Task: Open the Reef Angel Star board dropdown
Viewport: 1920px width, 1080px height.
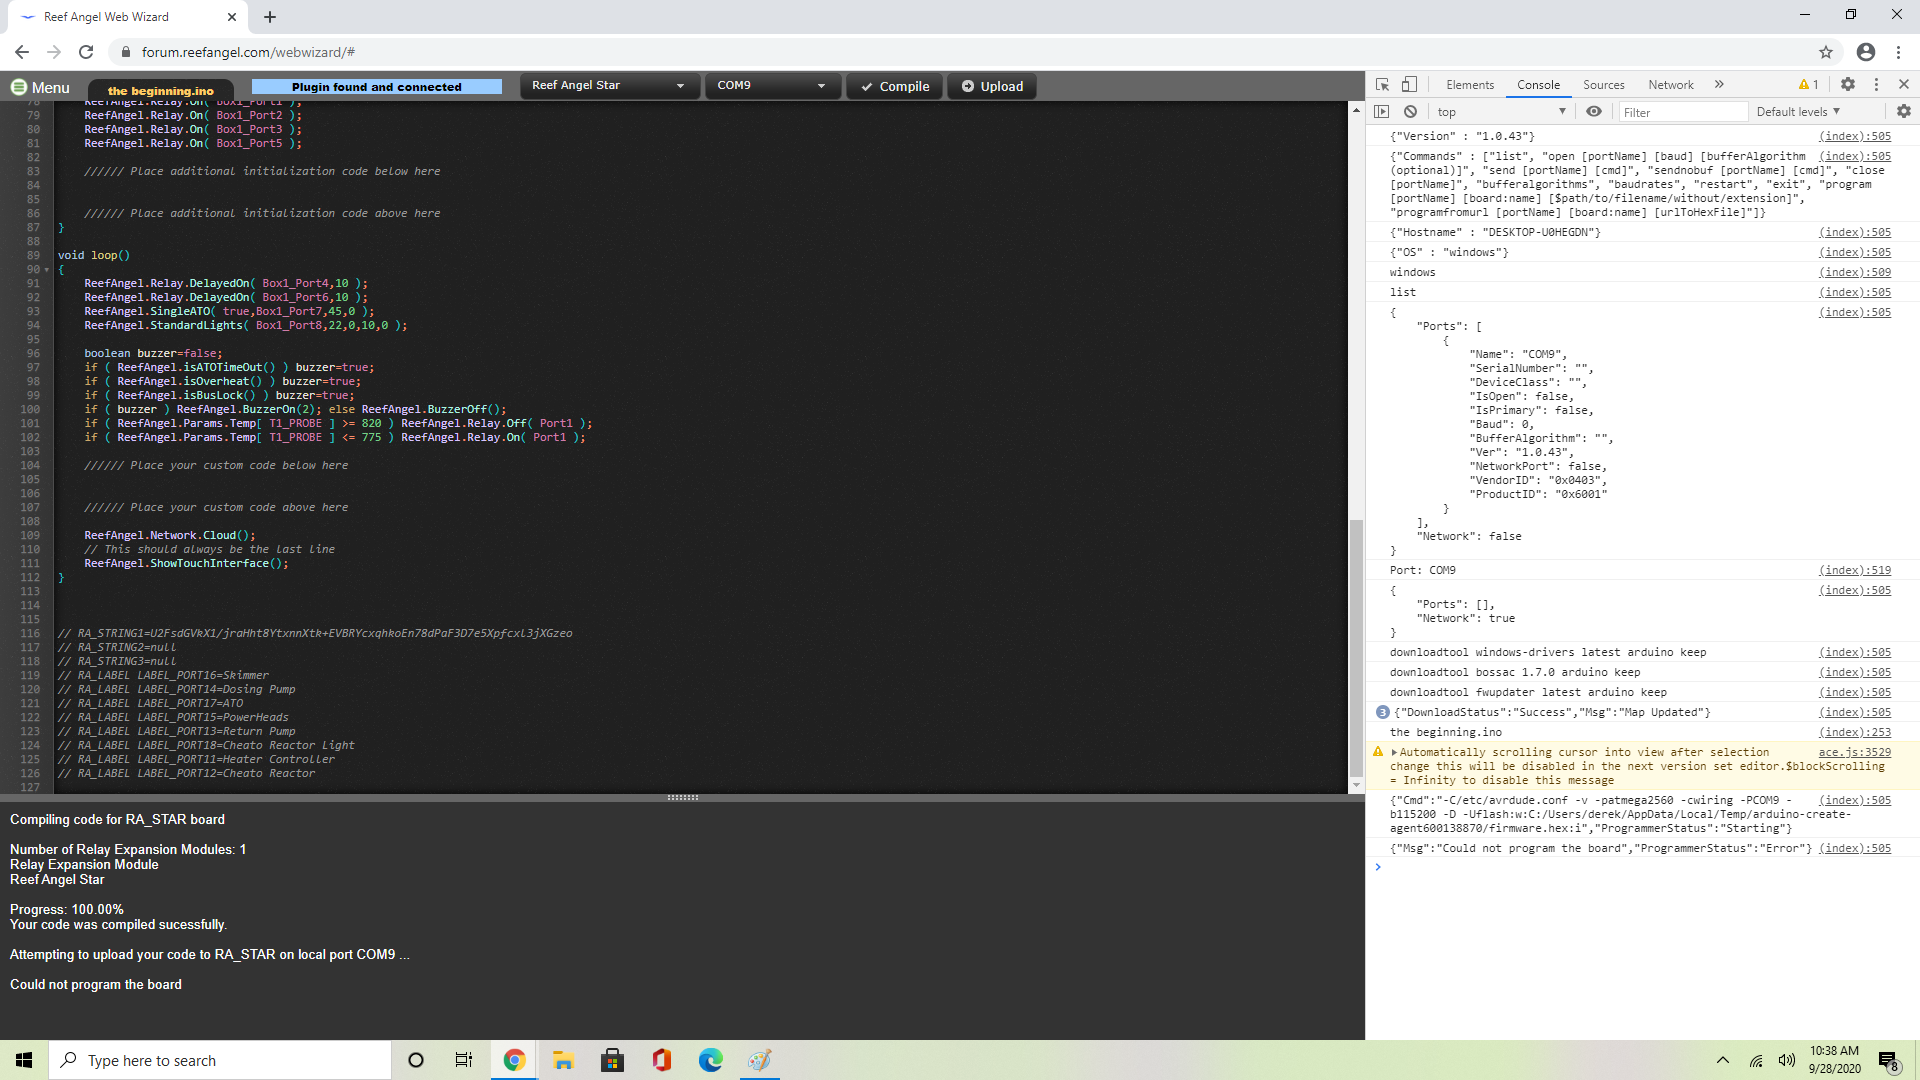Action: coord(608,85)
